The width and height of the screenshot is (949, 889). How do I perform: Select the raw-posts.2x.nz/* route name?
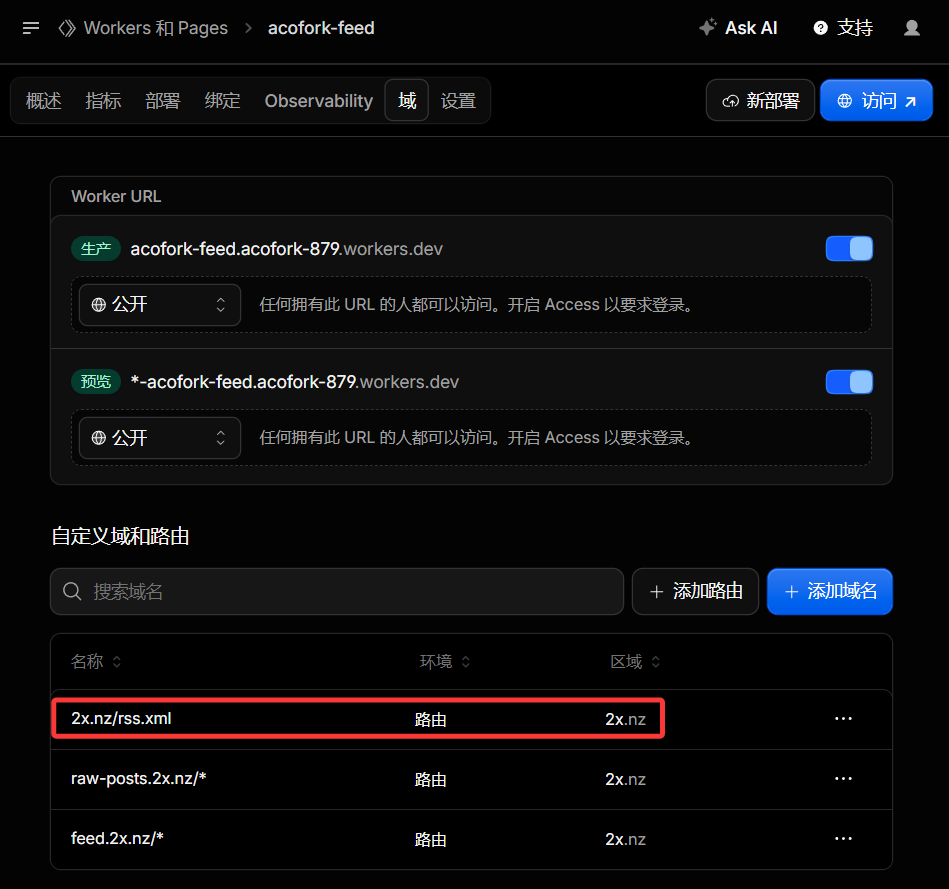(x=139, y=778)
